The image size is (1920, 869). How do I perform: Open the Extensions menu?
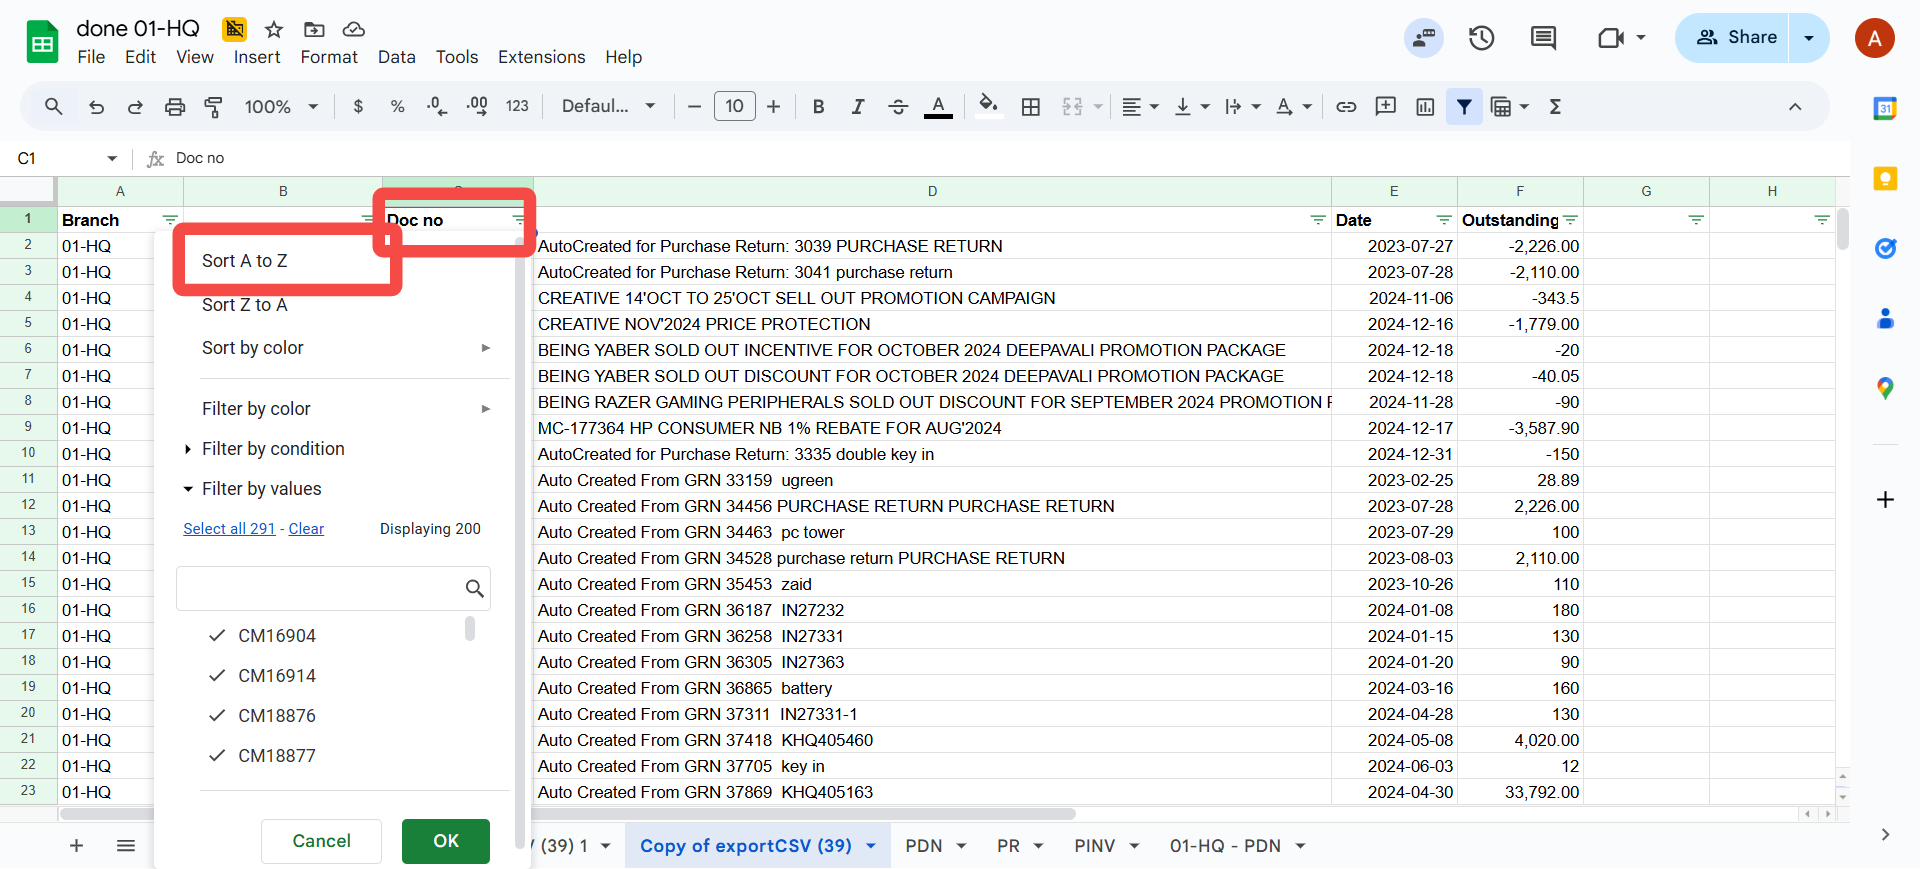click(x=541, y=57)
